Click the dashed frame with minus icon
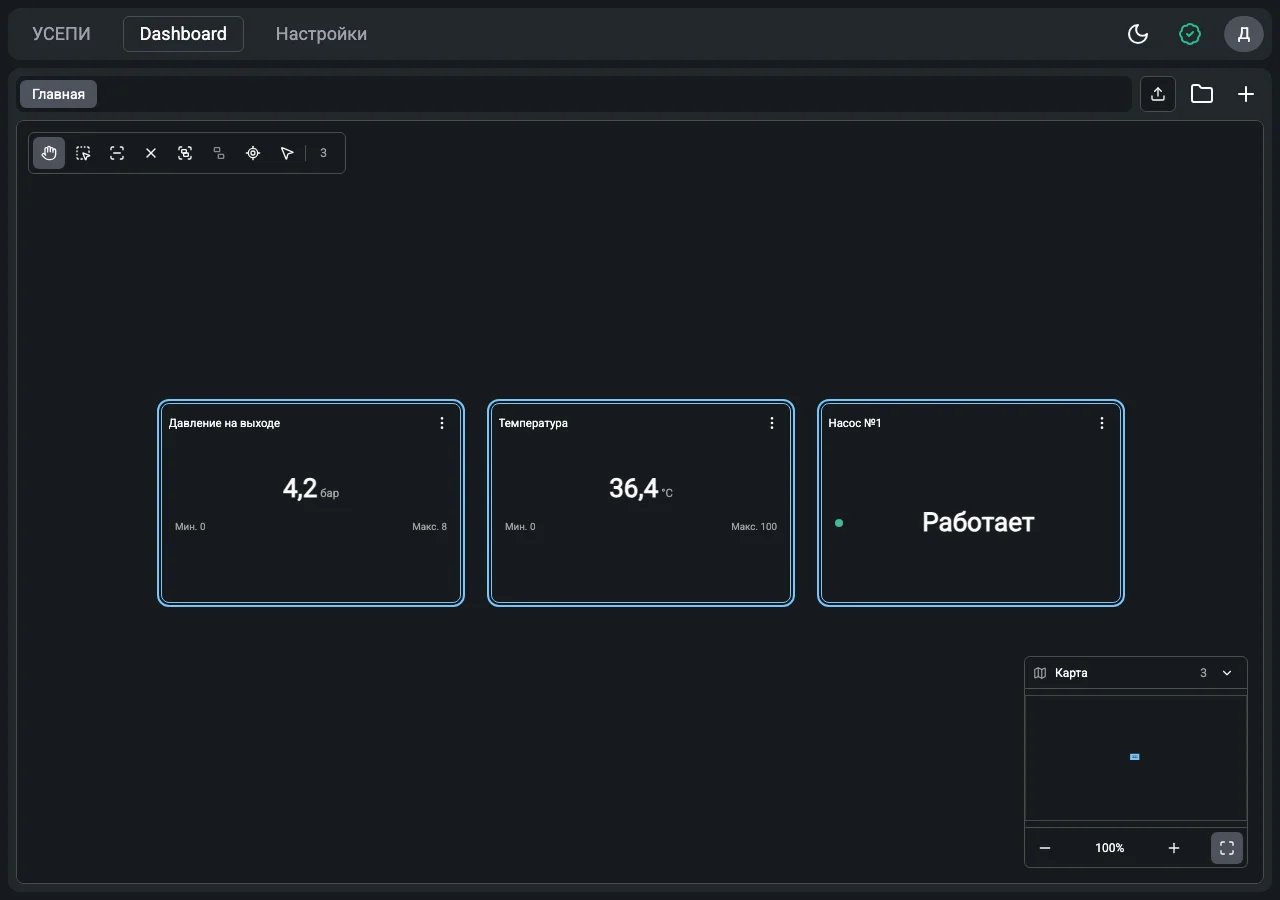 click(x=117, y=153)
